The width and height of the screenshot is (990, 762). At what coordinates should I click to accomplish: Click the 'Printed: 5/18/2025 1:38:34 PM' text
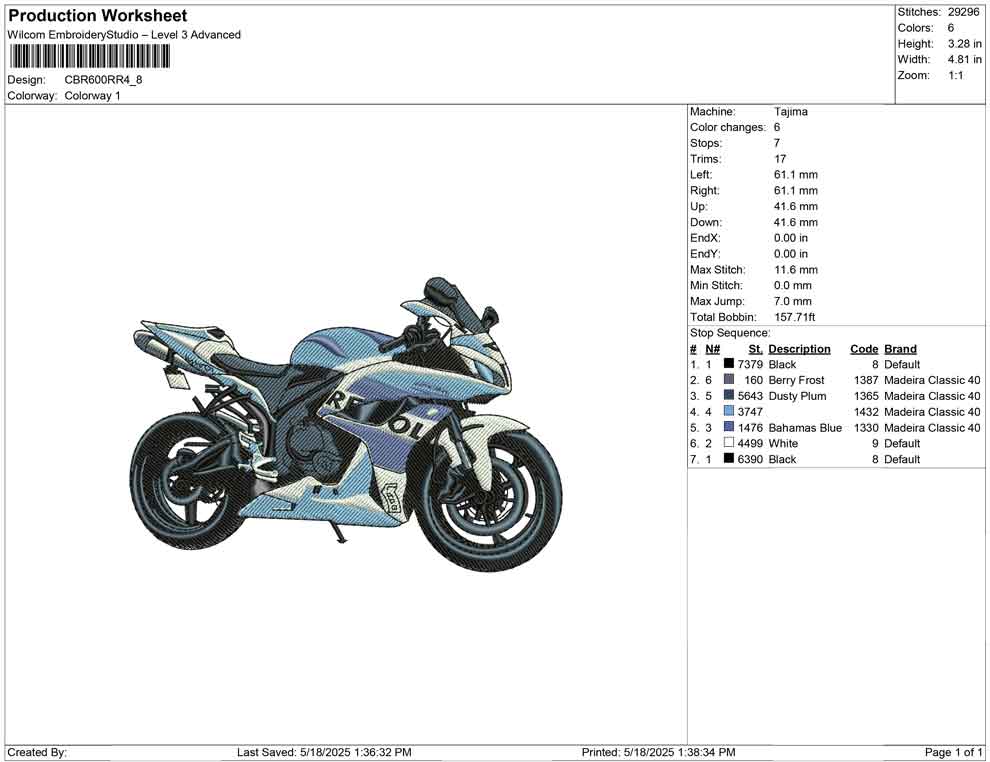click(659, 752)
